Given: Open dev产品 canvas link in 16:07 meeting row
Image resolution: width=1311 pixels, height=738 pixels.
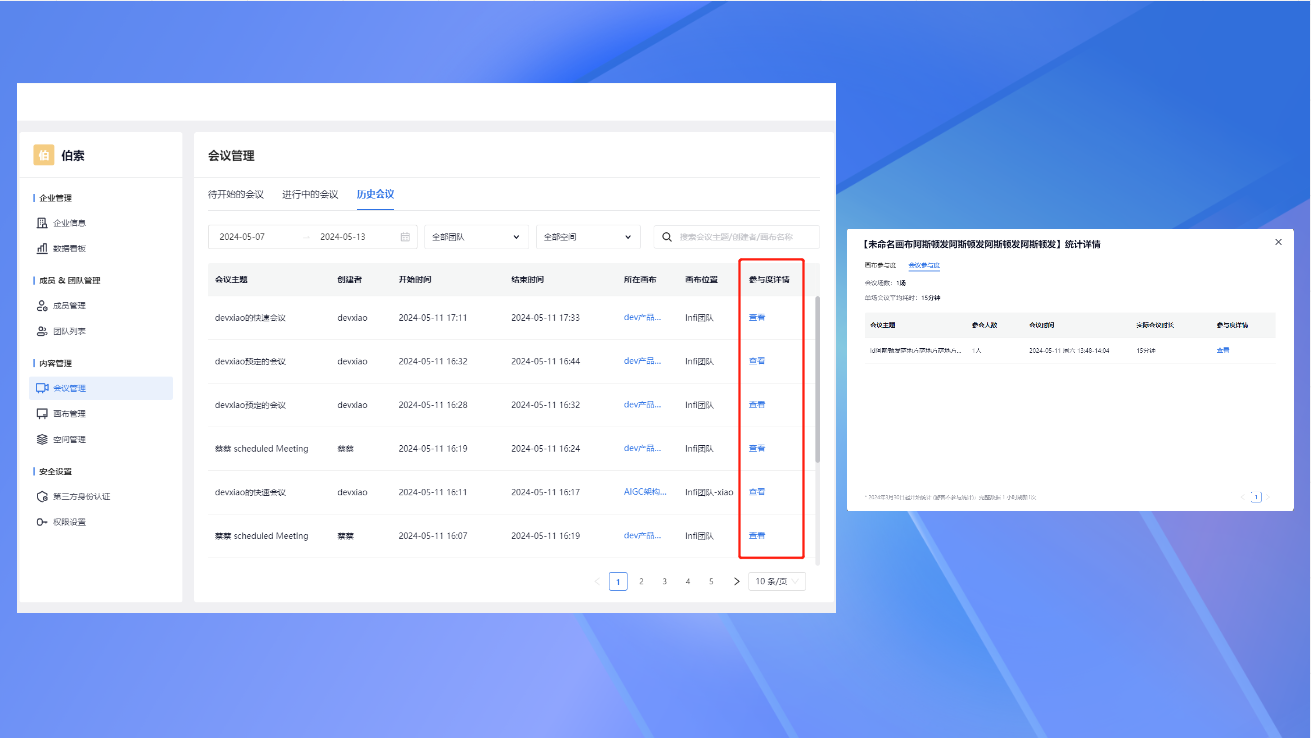Looking at the screenshot, I should coord(642,536).
